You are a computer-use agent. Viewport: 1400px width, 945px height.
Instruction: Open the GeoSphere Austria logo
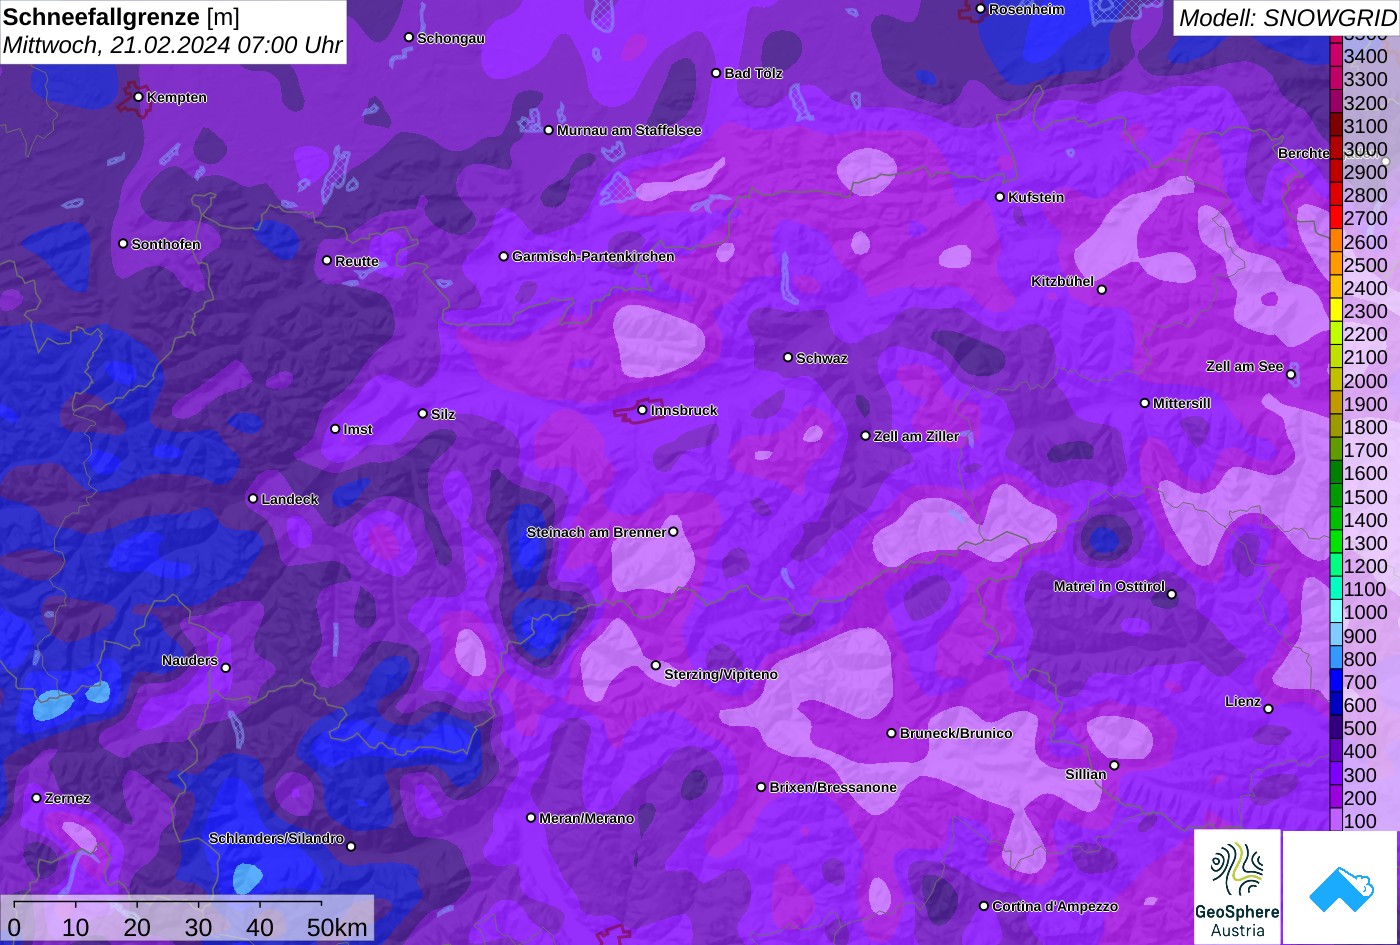click(x=1237, y=887)
